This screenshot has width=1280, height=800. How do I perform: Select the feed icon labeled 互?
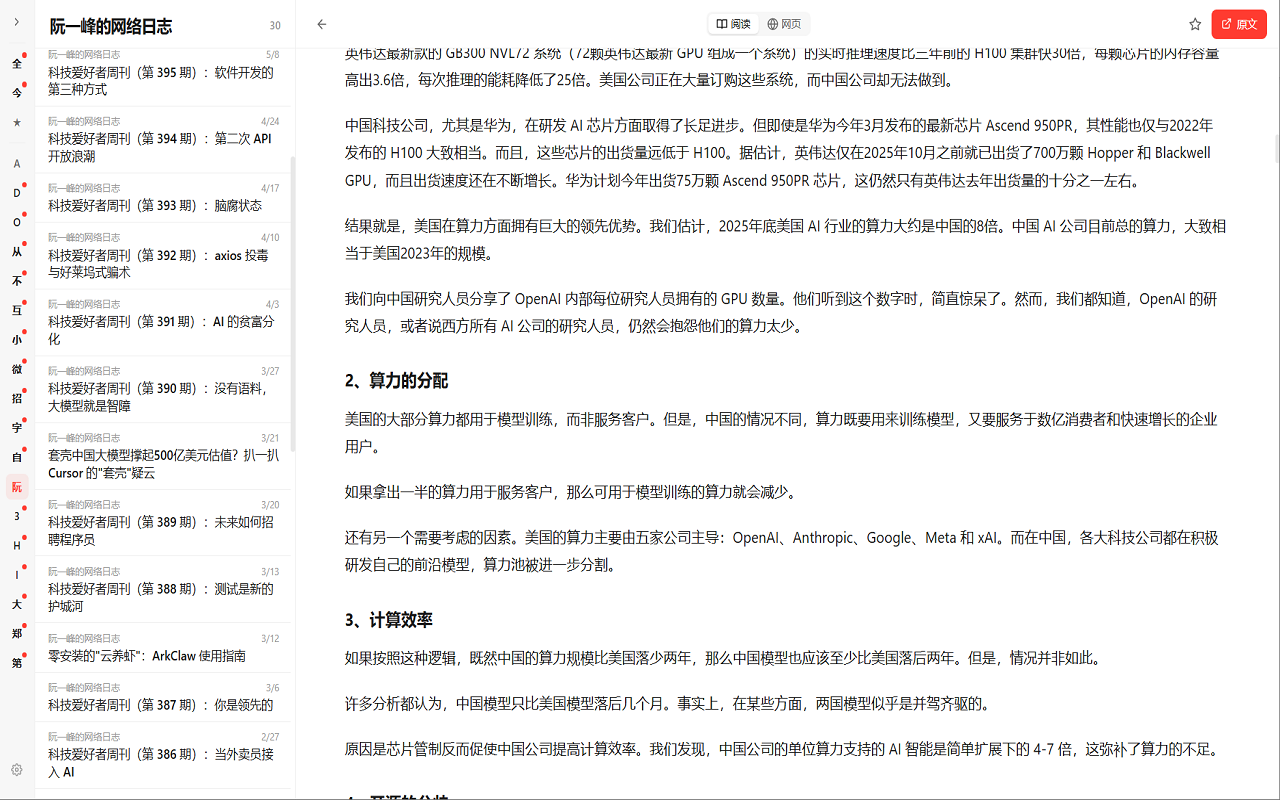pyautogui.click(x=17, y=310)
